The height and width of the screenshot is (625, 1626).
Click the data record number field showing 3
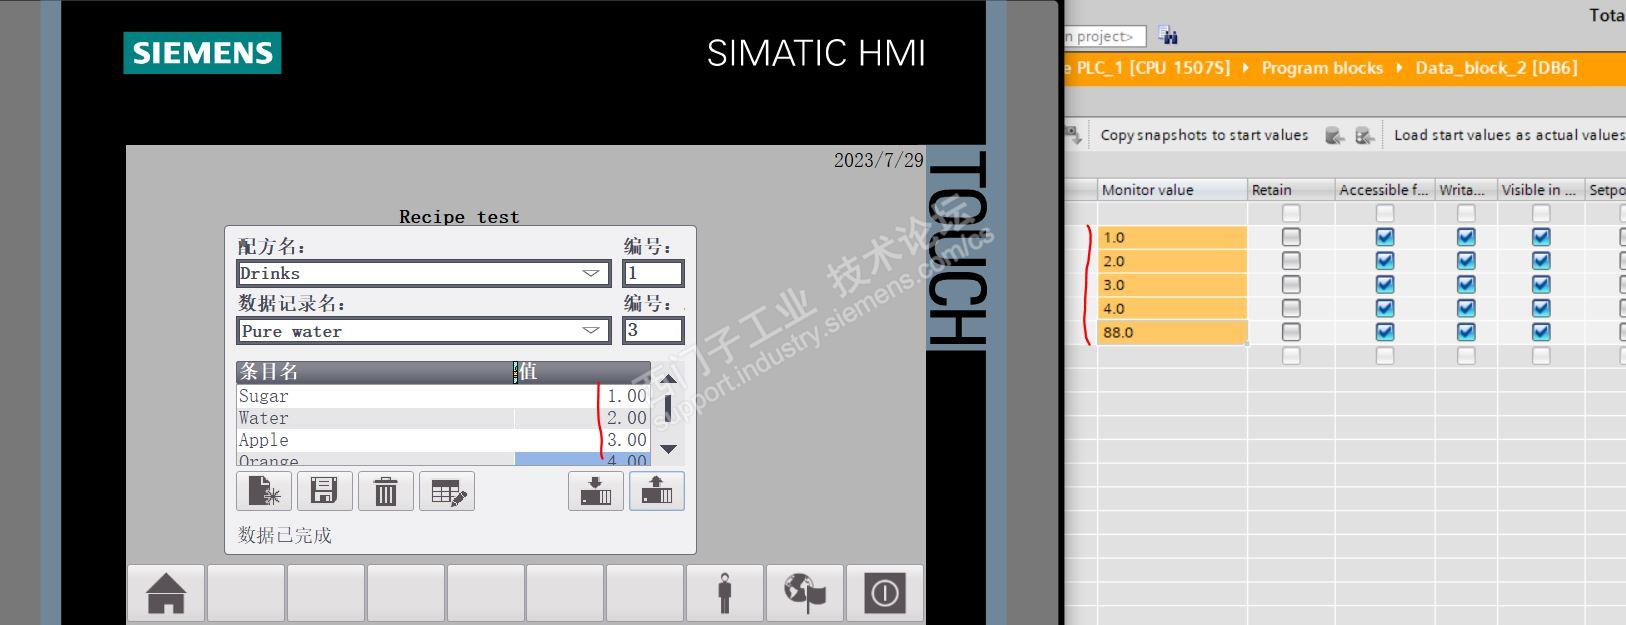(x=653, y=331)
